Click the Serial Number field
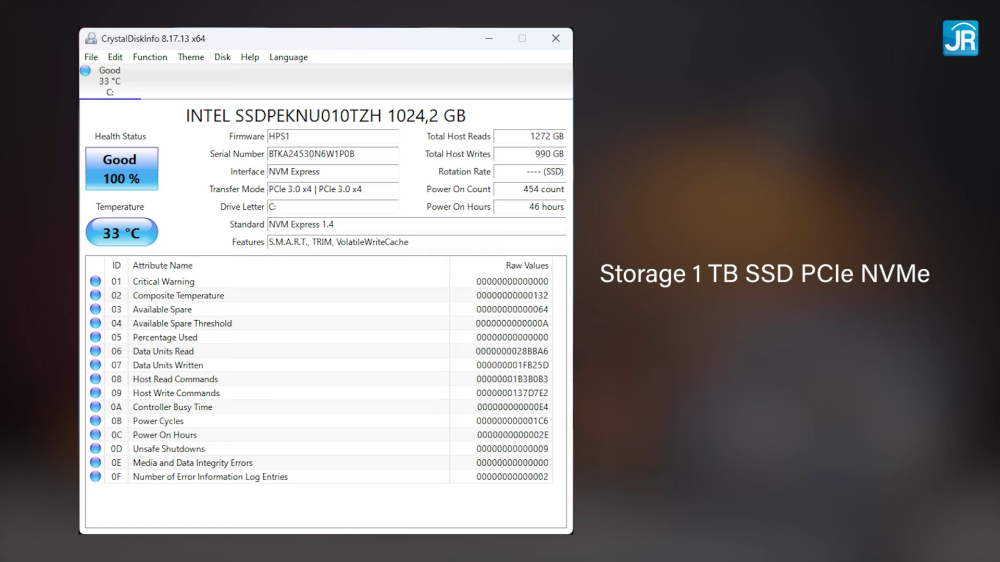Image resolution: width=1000 pixels, height=562 pixels. click(x=332, y=154)
